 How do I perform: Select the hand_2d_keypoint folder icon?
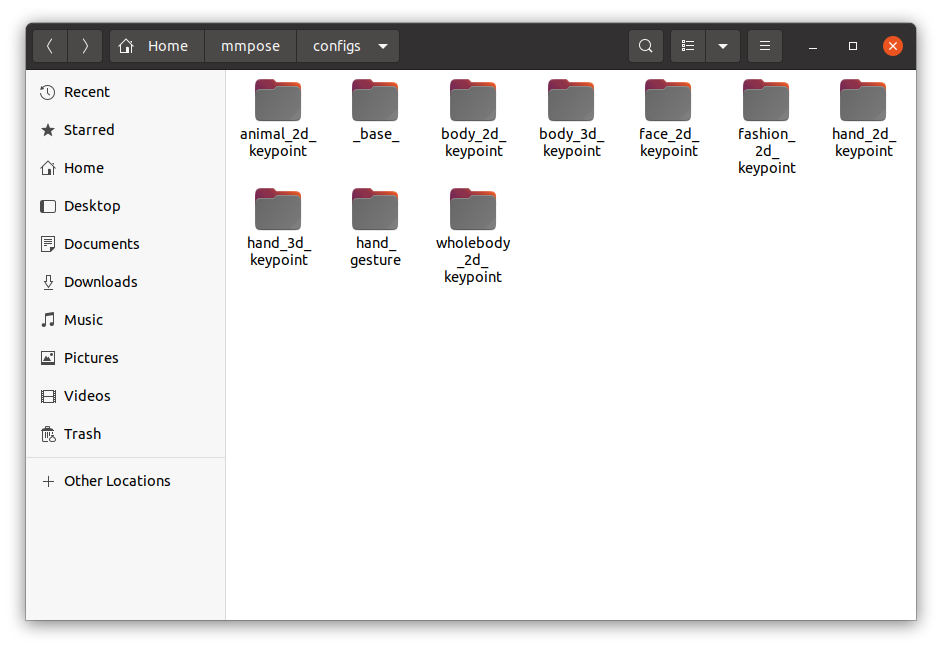863,100
